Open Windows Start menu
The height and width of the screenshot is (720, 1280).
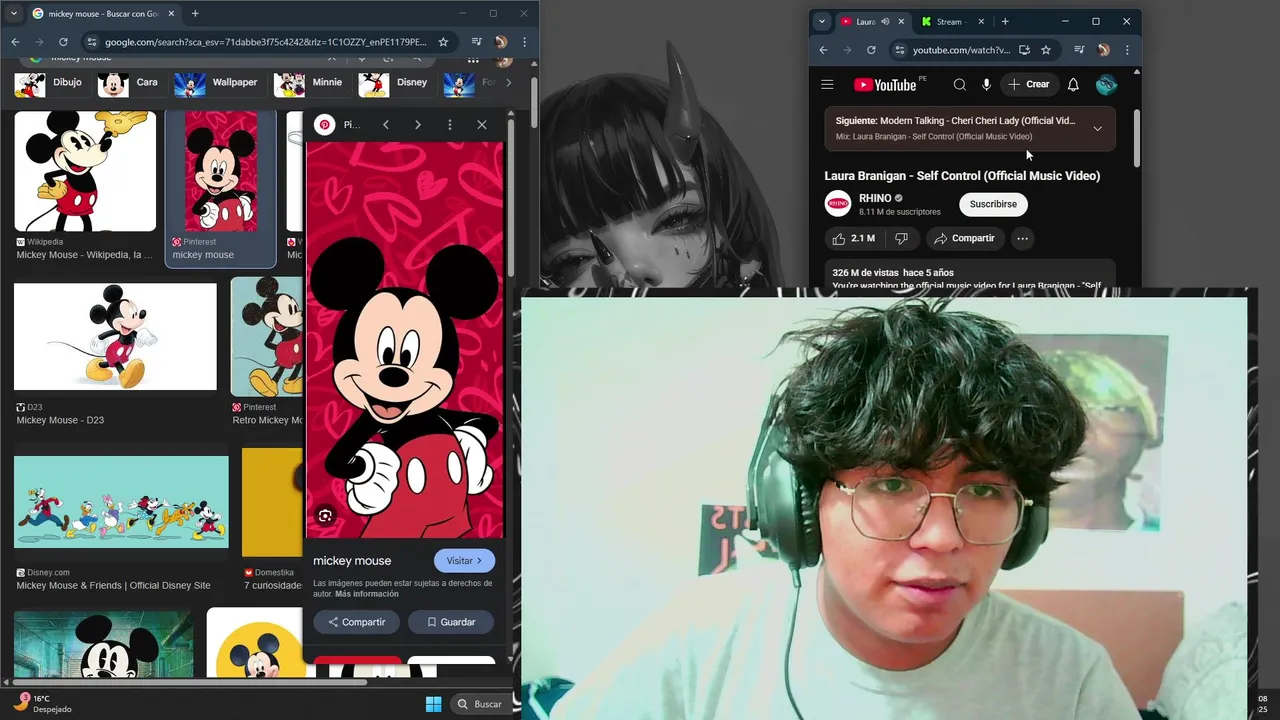click(434, 704)
